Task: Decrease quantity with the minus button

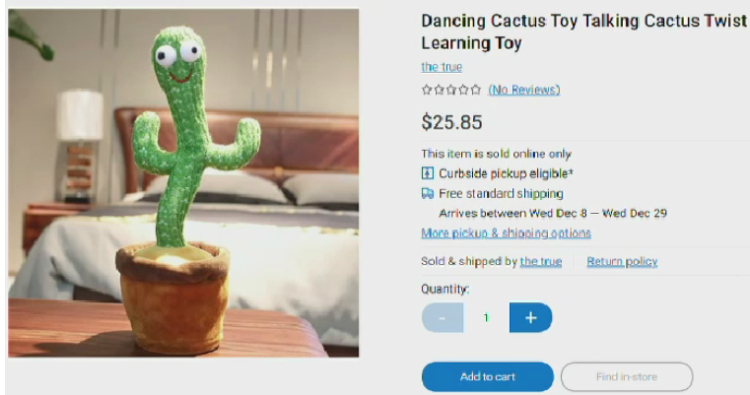Action: pos(442,318)
